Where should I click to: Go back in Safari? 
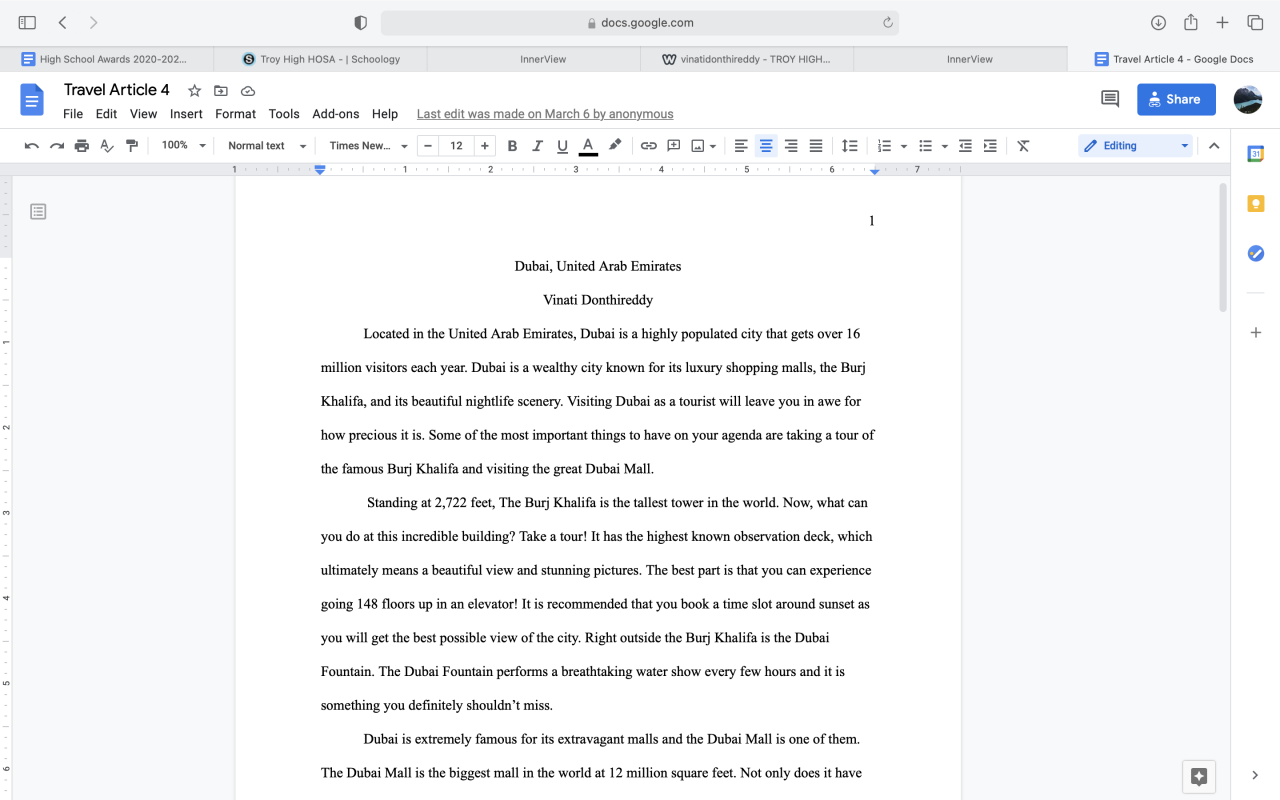[62, 23]
